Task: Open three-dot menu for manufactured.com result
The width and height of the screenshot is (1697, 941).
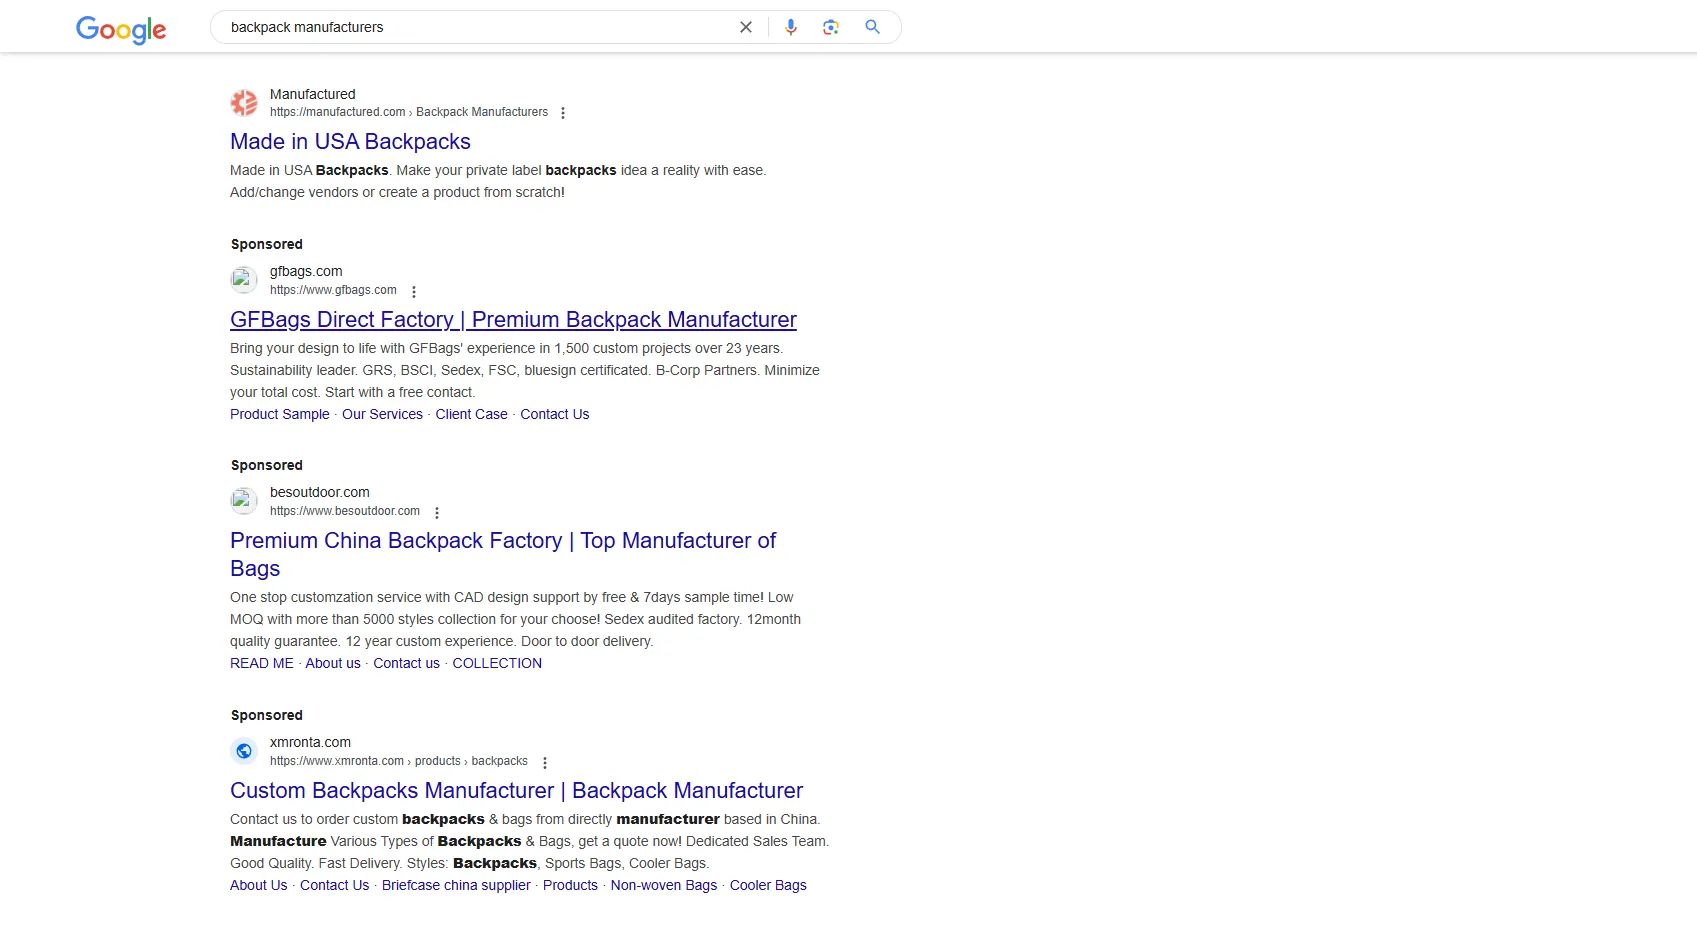Action: pyautogui.click(x=563, y=113)
